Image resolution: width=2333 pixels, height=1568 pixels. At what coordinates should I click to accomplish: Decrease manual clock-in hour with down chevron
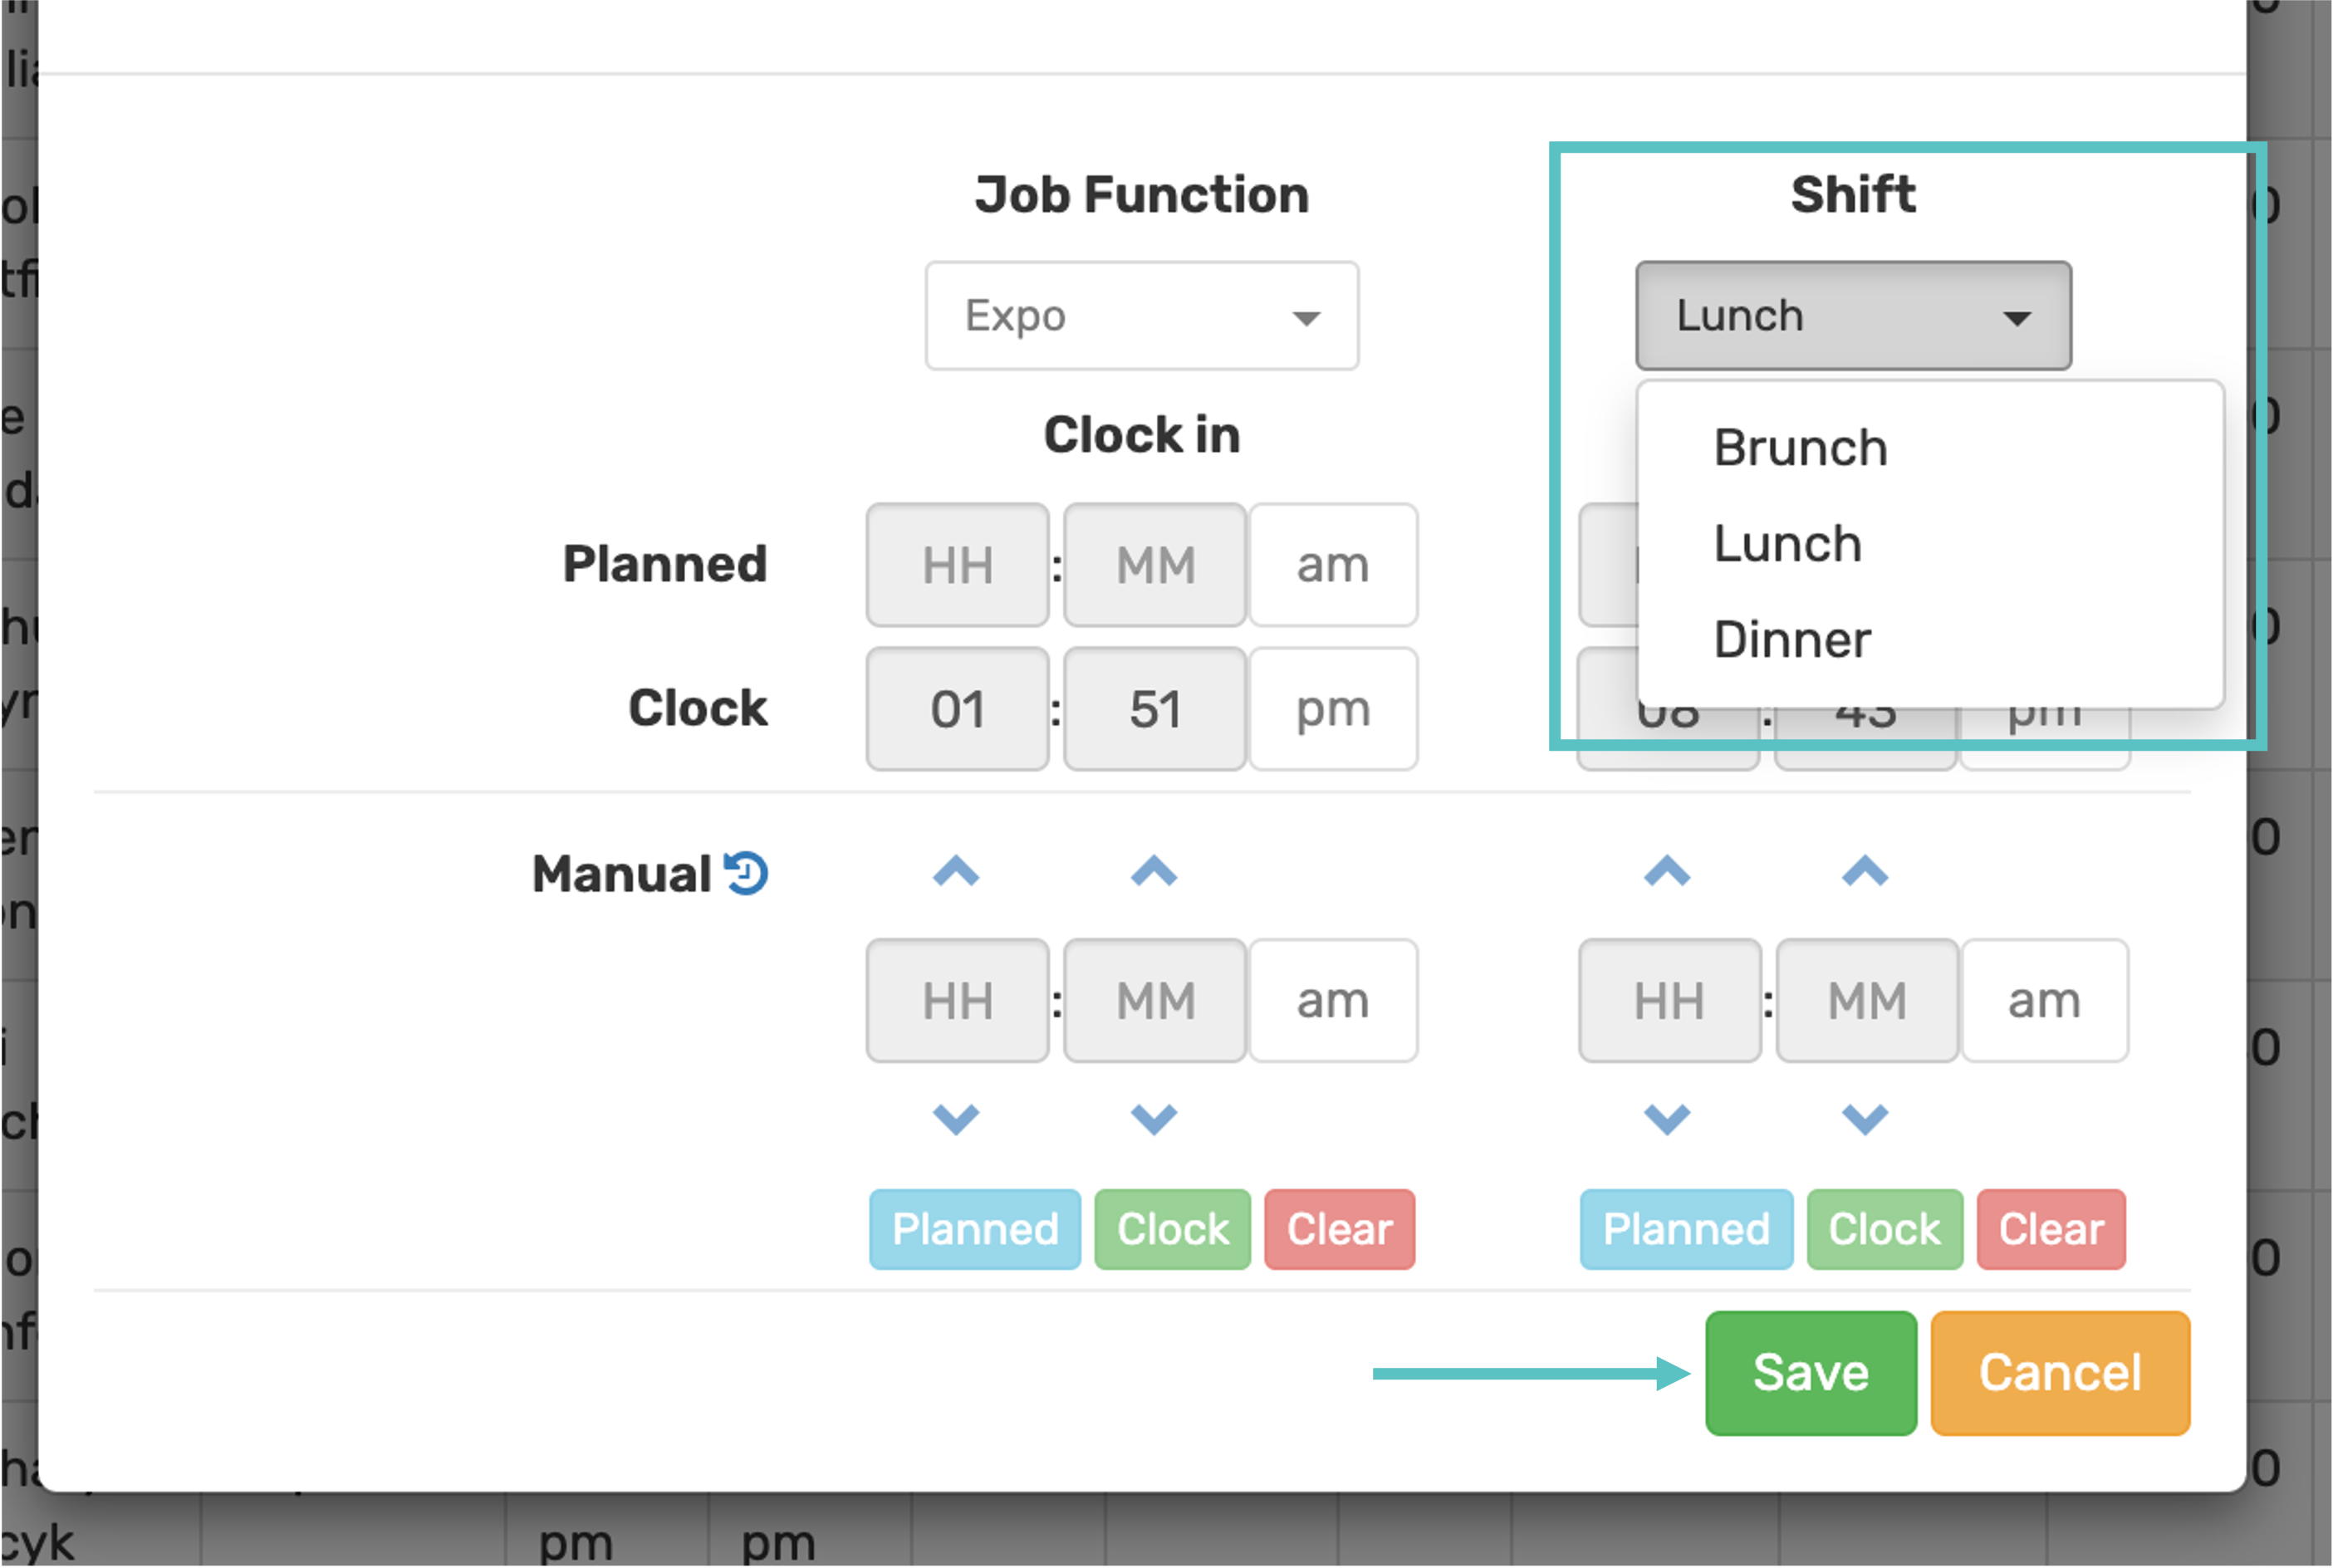(956, 1118)
